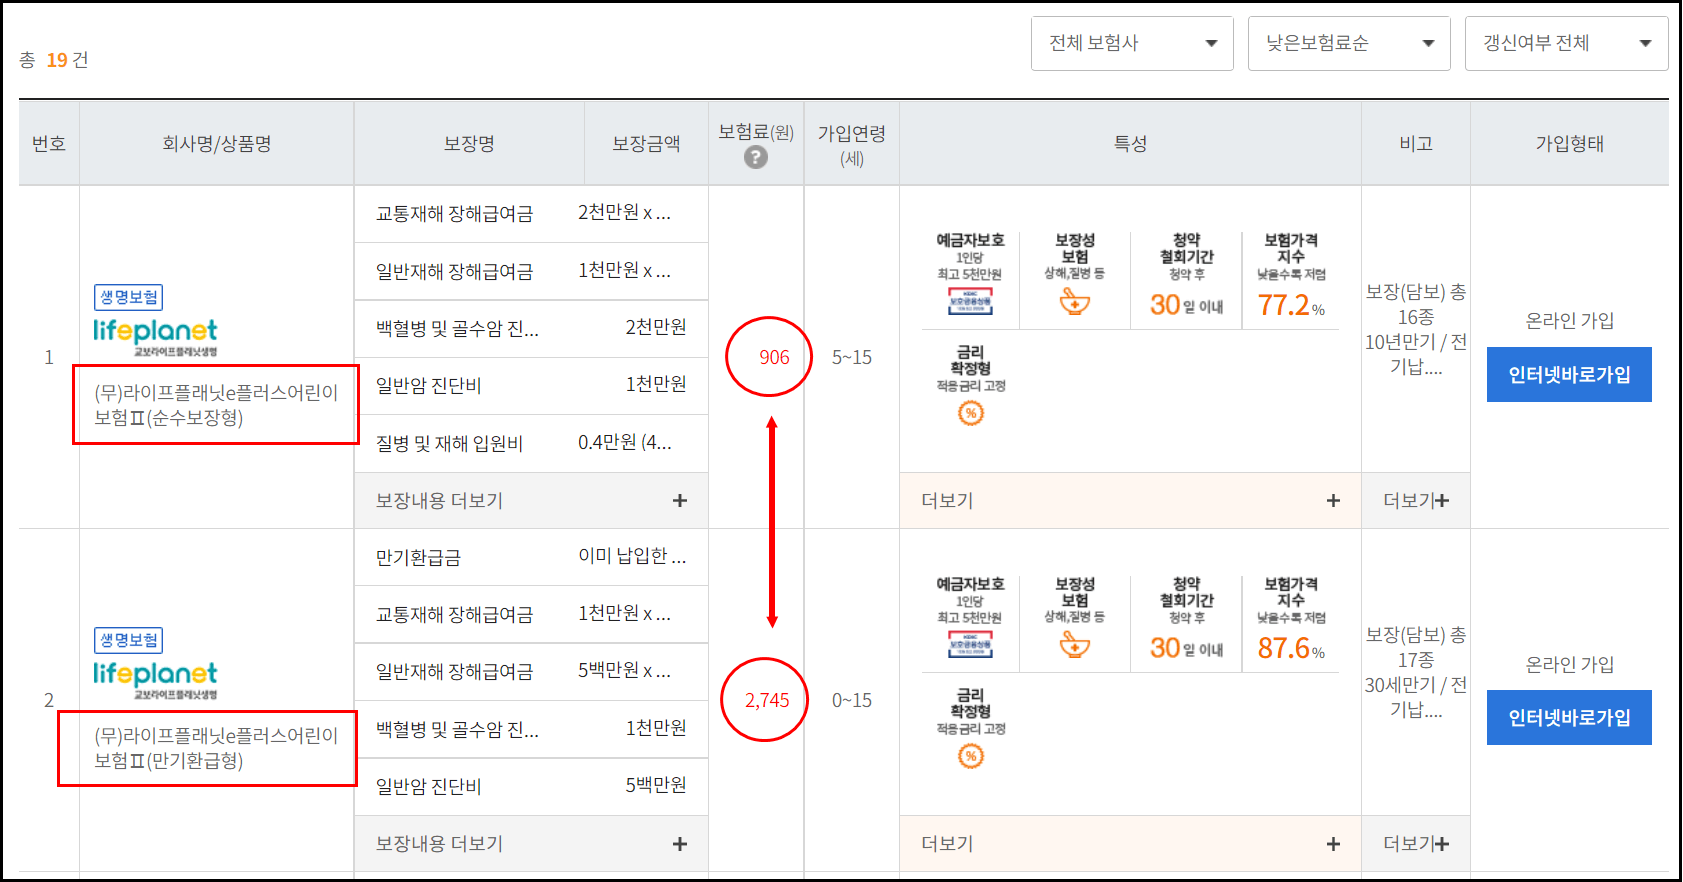This screenshot has width=1683, height=882.
Task: Click the 77.2% price index value
Action: pyautogui.click(x=1291, y=304)
